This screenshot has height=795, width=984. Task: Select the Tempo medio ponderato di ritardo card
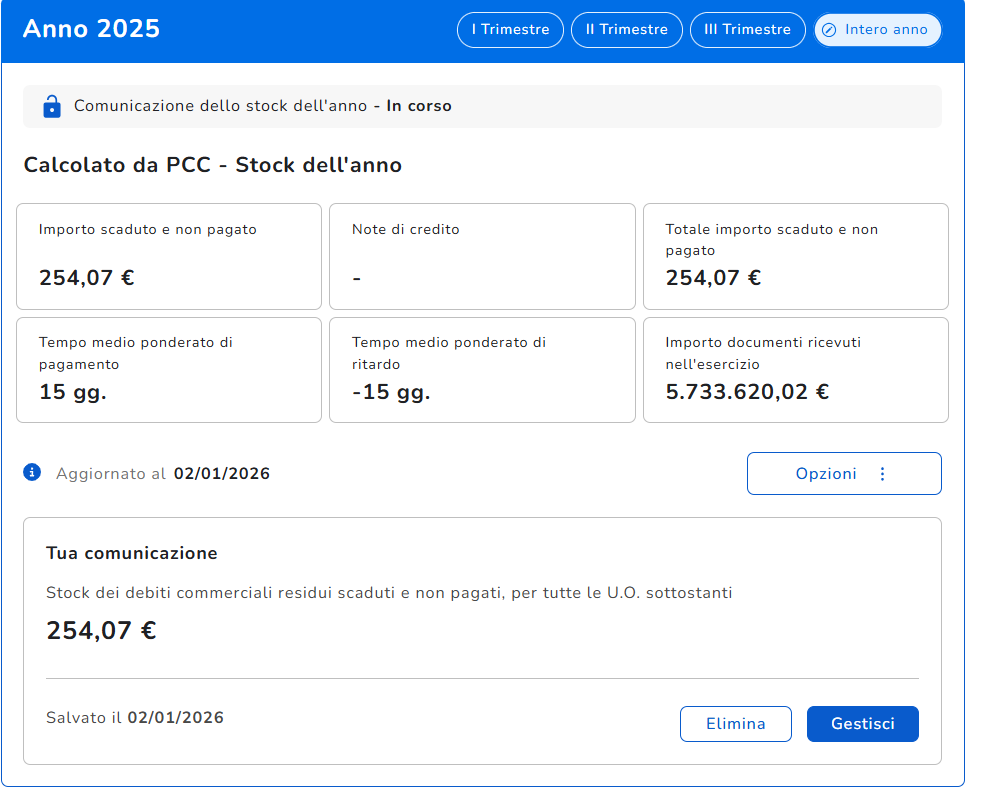pos(482,370)
